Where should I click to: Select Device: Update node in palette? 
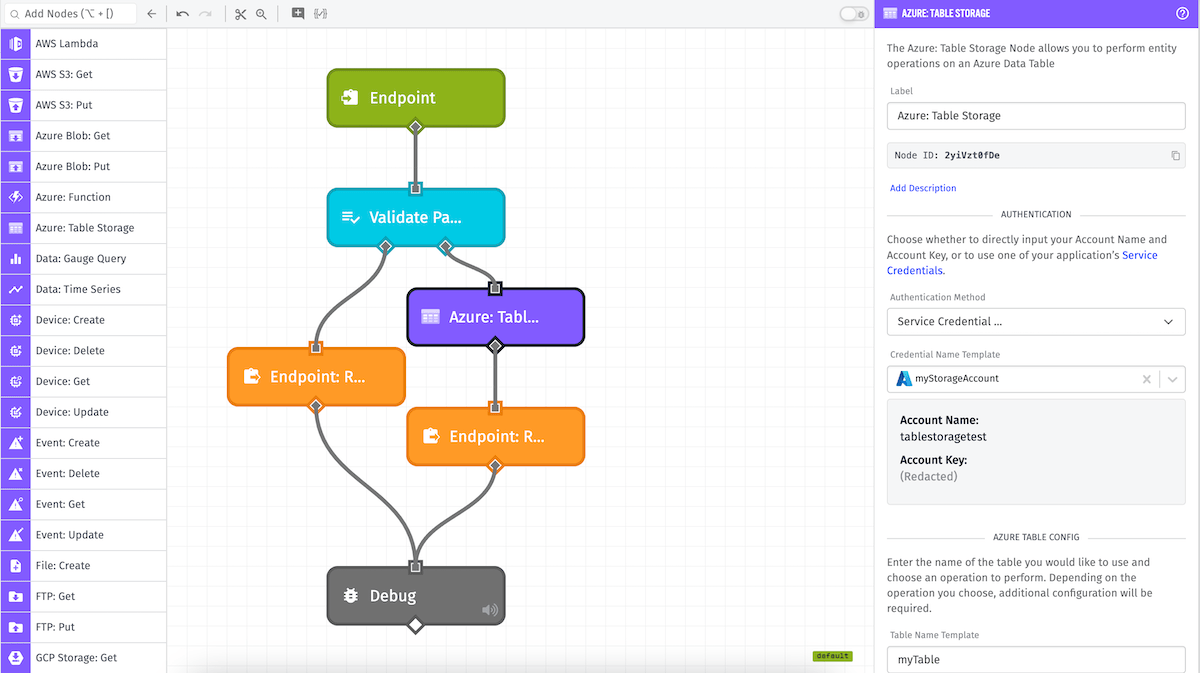pyautogui.click(x=84, y=412)
